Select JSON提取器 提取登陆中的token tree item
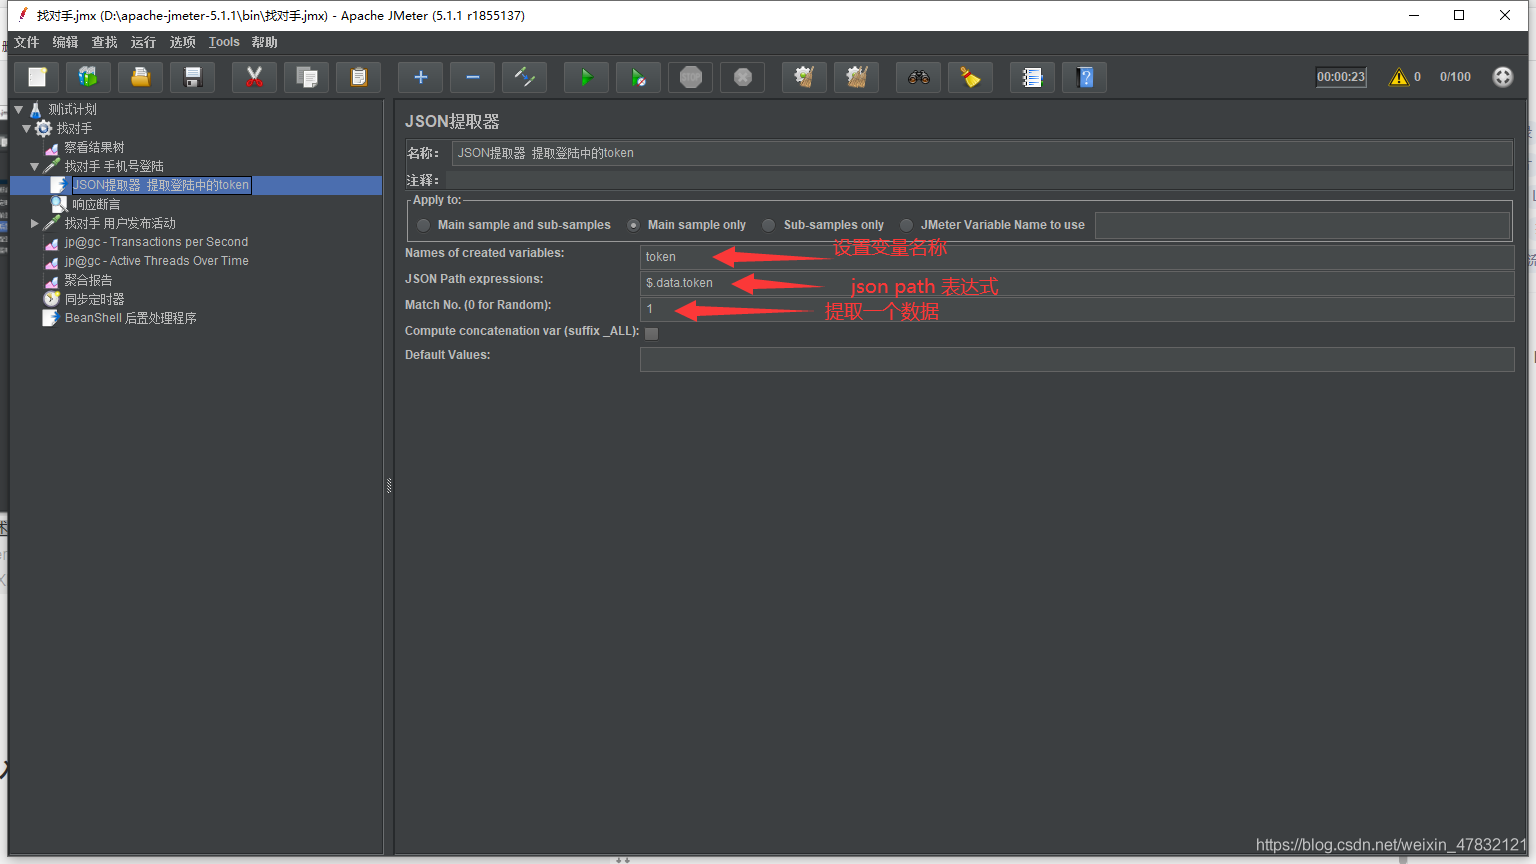The height and width of the screenshot is (864, 1536). point(161,185)
